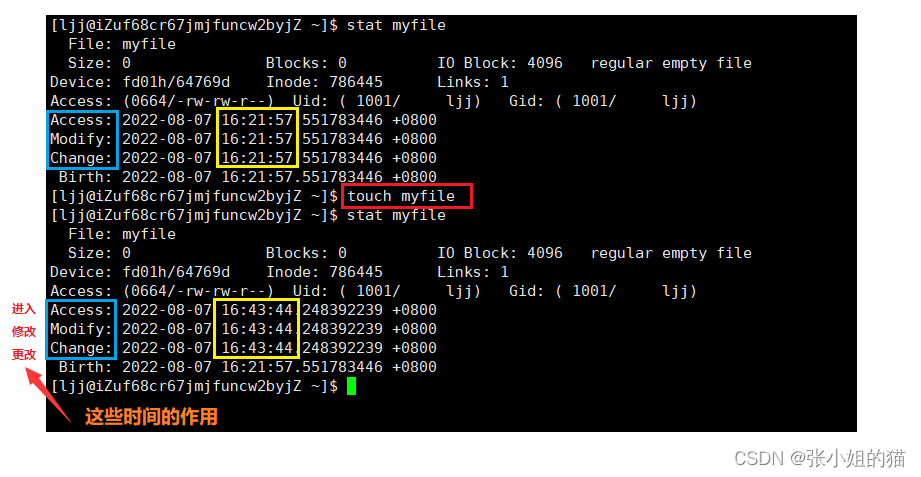Click 248392239 on the Modify row

(342, 329)
